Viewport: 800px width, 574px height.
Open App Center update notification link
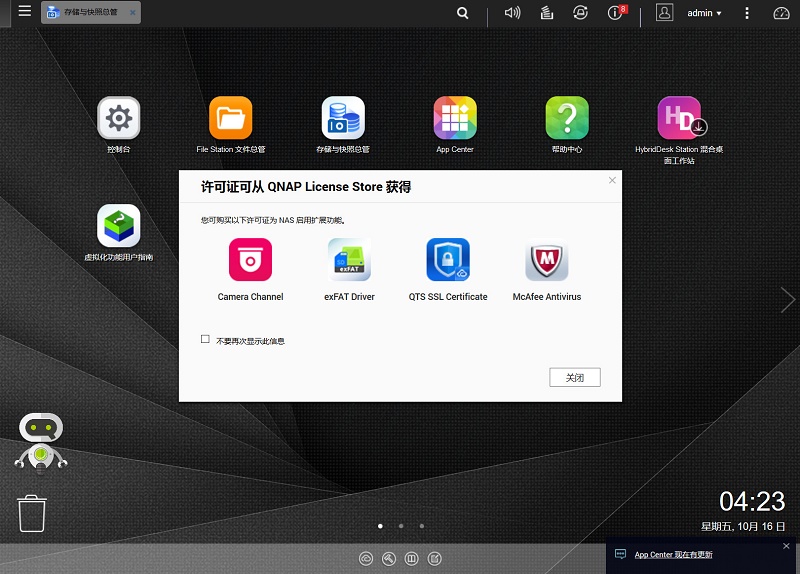click(x=673, y=554)
